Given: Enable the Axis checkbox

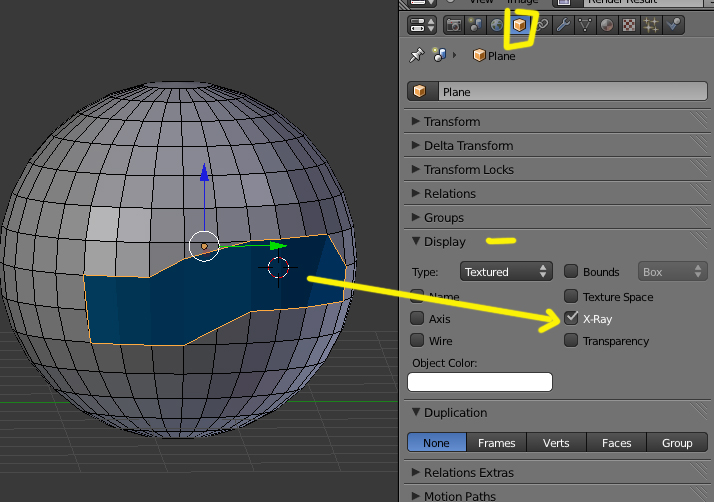Looking at the screenshot, I should [417, 318].
